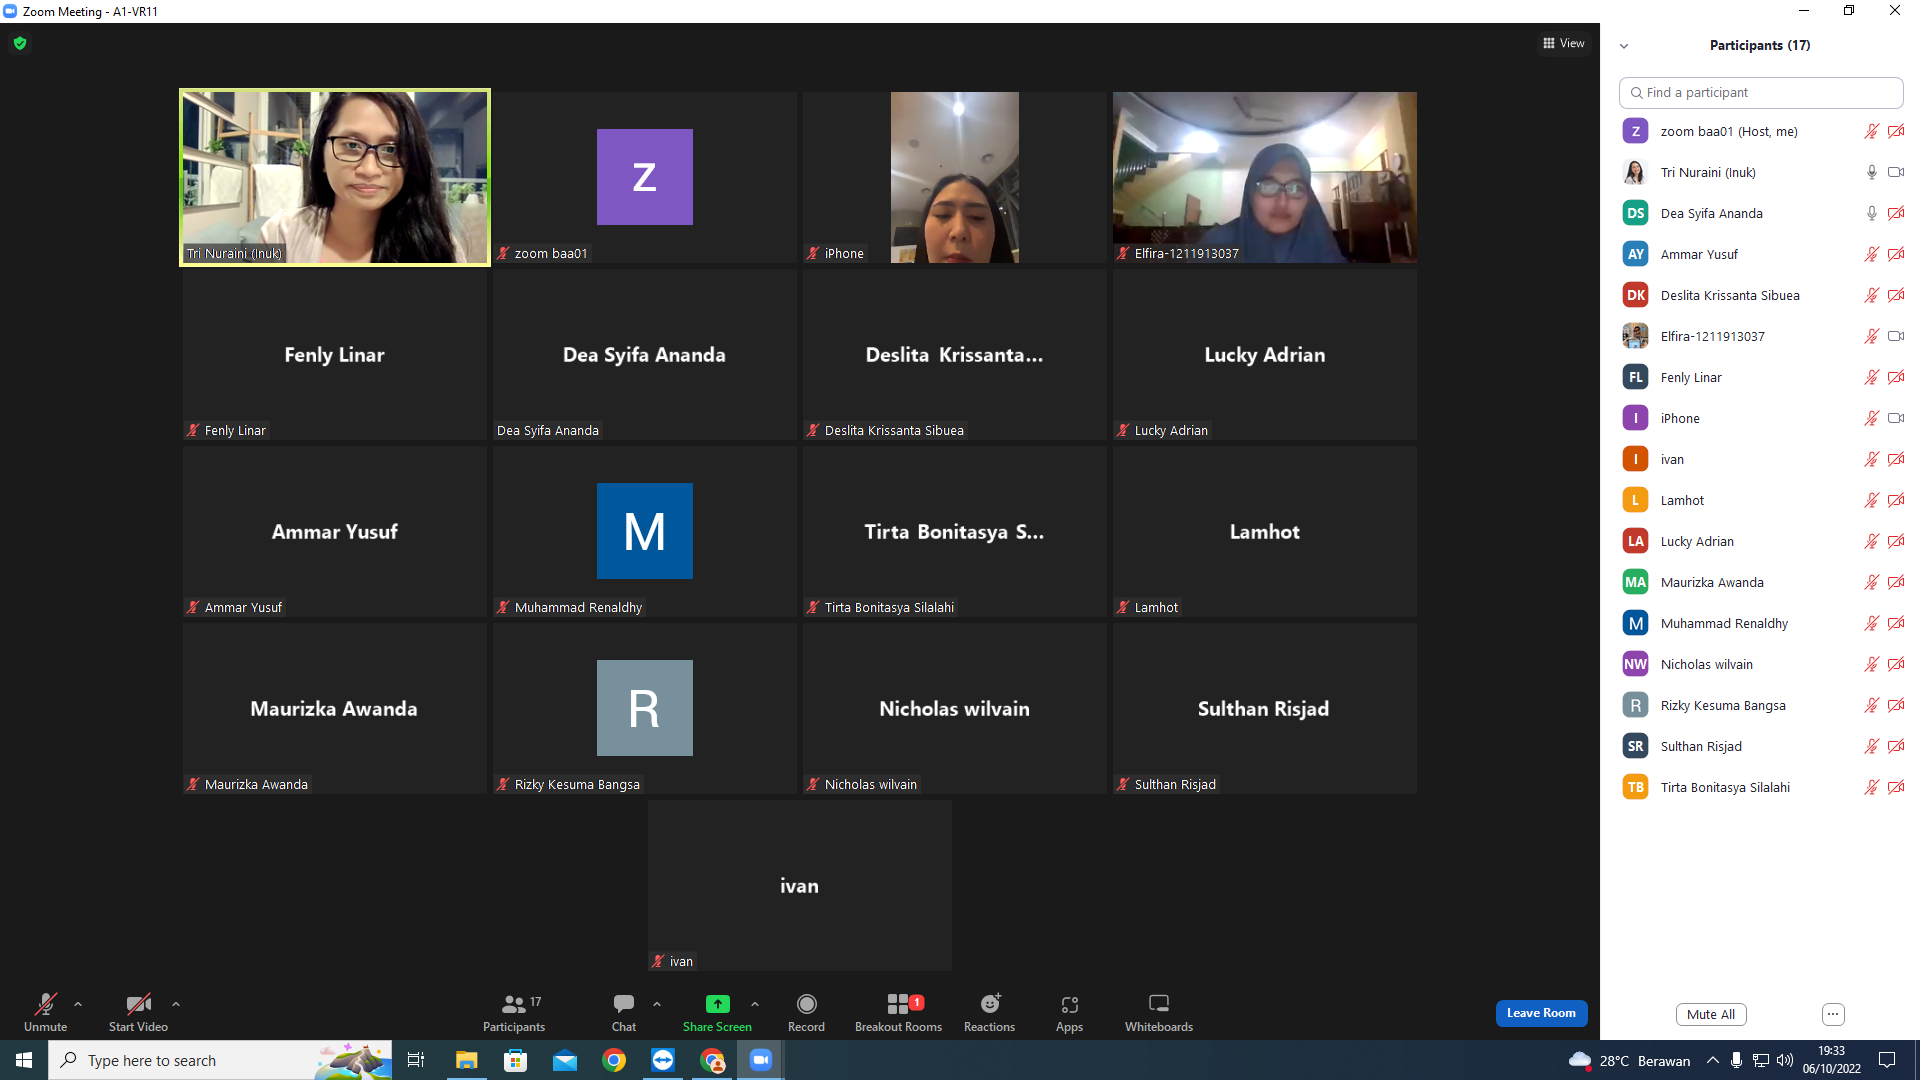Open Task View on the taskbar
This screenshot has height=1080, width=1920.
click(416, 1060)
